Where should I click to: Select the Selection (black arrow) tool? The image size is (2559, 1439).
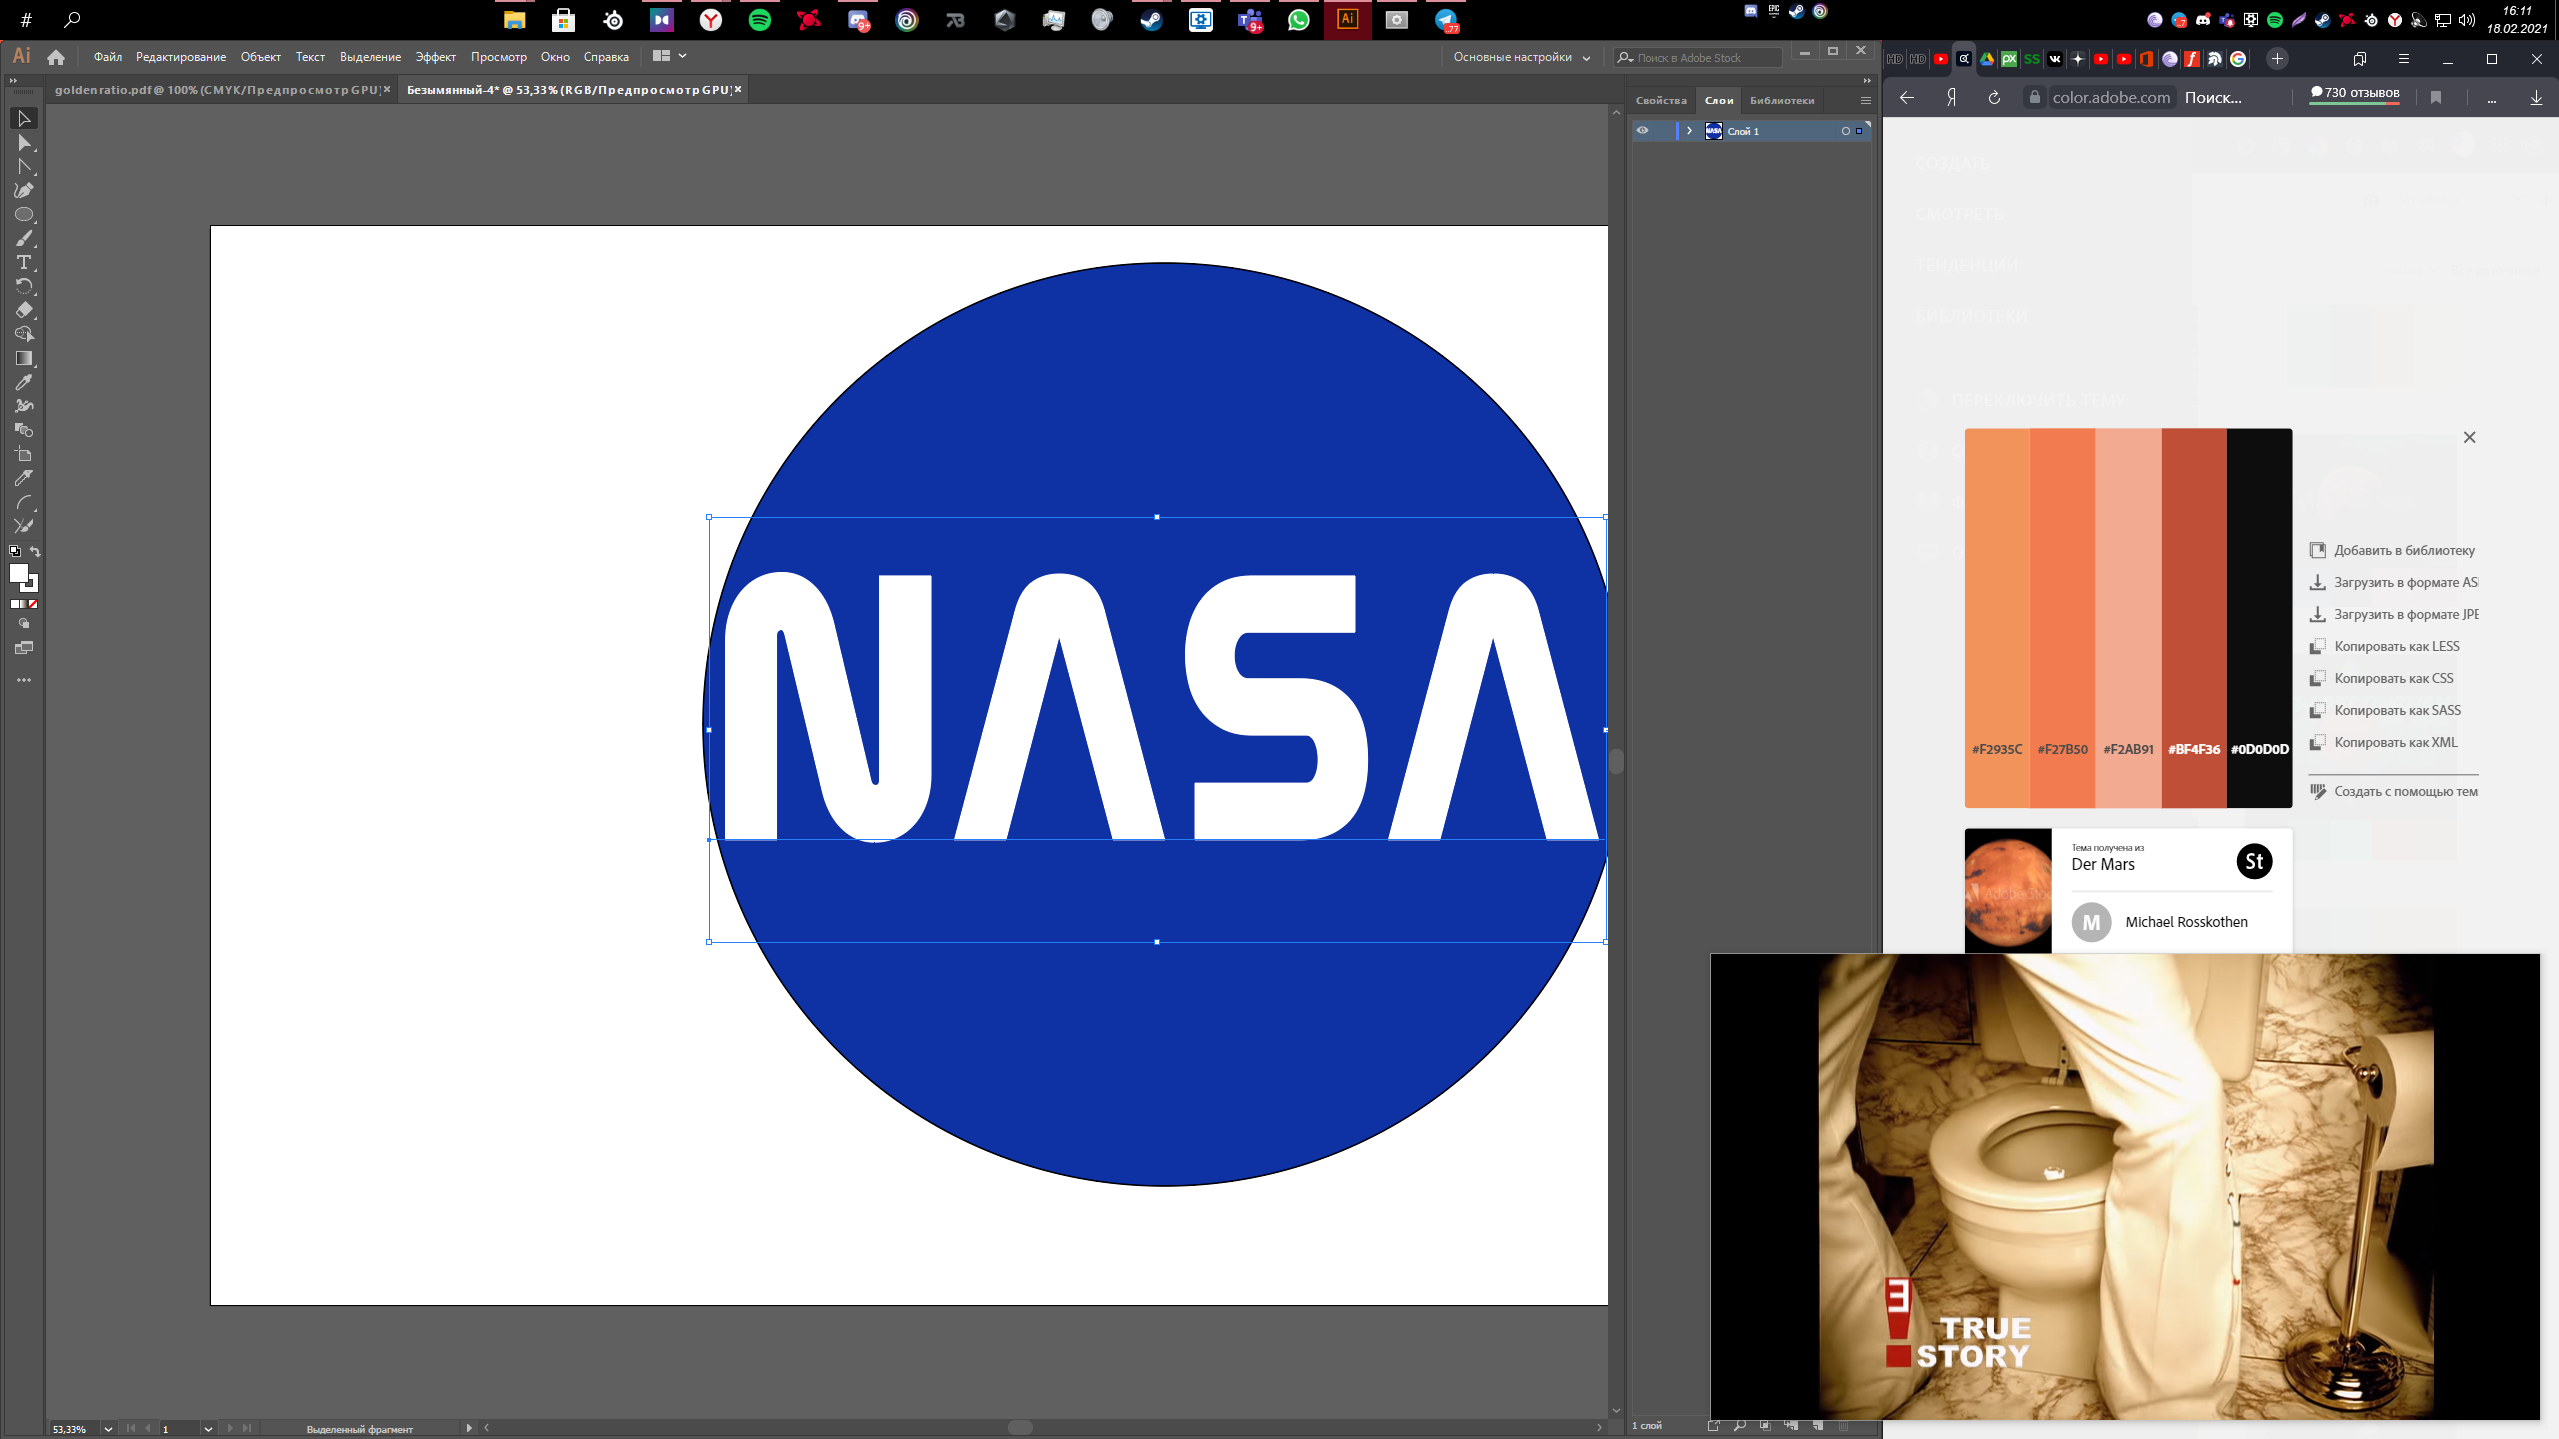click(x=24, y=119)
